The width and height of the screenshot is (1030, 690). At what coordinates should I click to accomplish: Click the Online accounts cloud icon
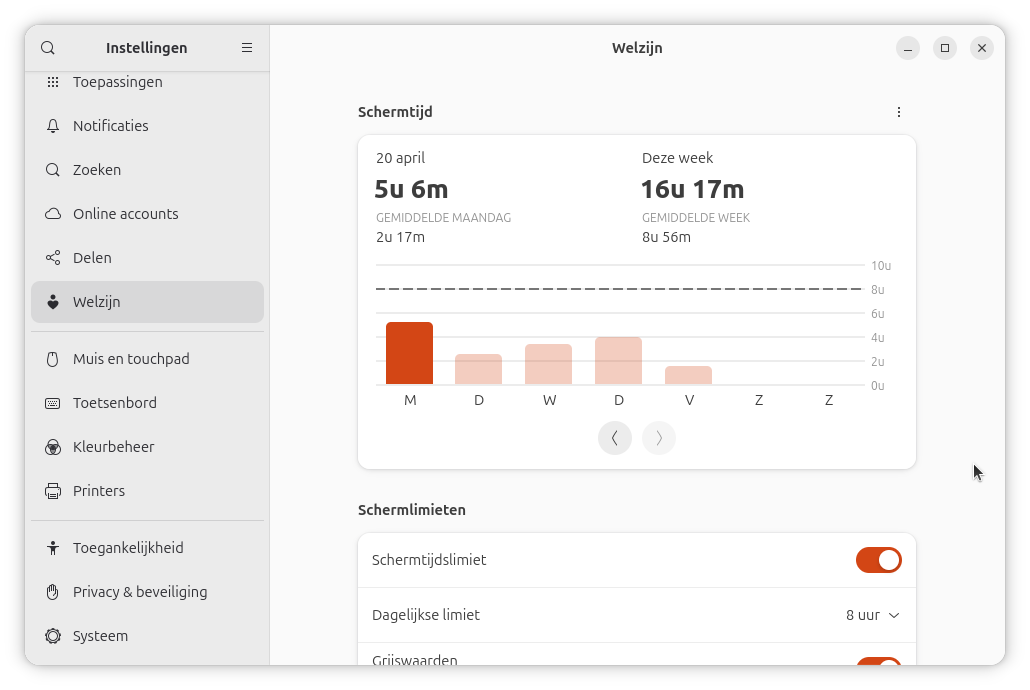coord(53,214)
